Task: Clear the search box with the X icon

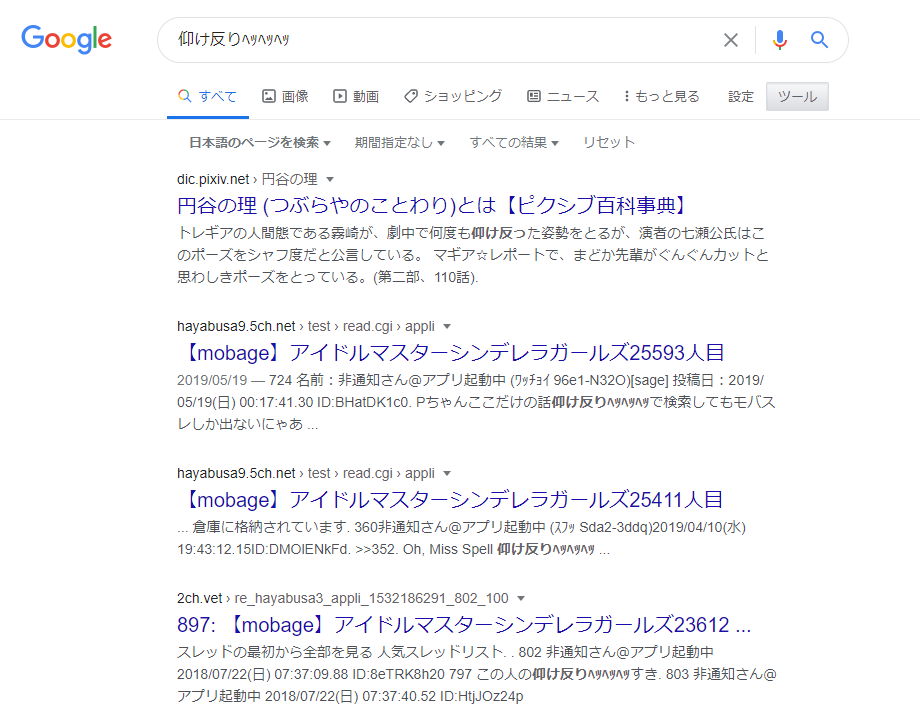Action: click(x=730, y=40)
